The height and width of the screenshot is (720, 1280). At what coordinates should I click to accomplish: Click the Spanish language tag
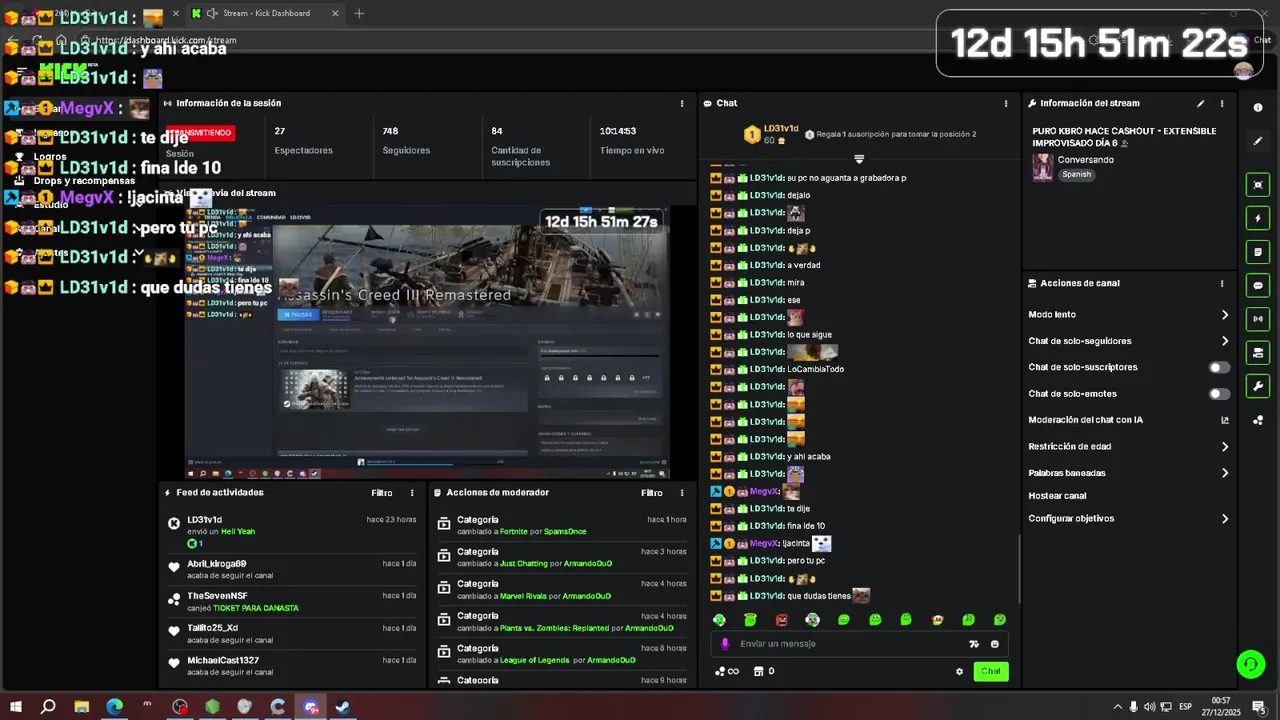[1076, 174]
